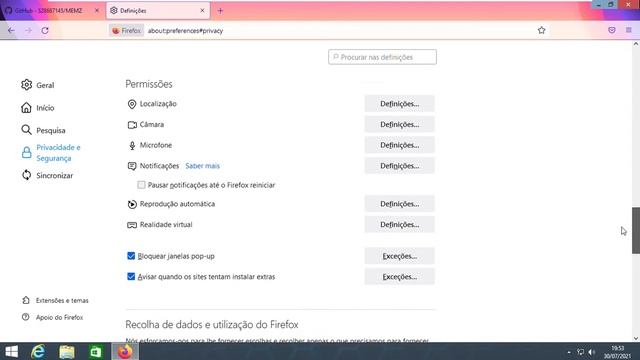Click the scrollbar down arrow
This screenshot has height=360, width=640.
pyautogui.click(x=636, y=338)
